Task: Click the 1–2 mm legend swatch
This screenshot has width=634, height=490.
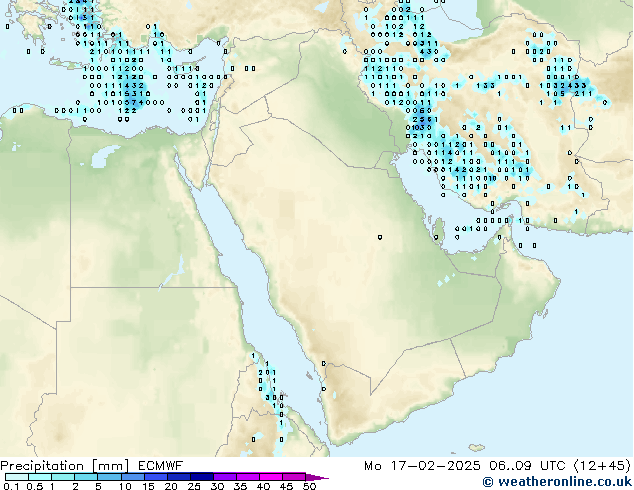Action: (63, 477)
